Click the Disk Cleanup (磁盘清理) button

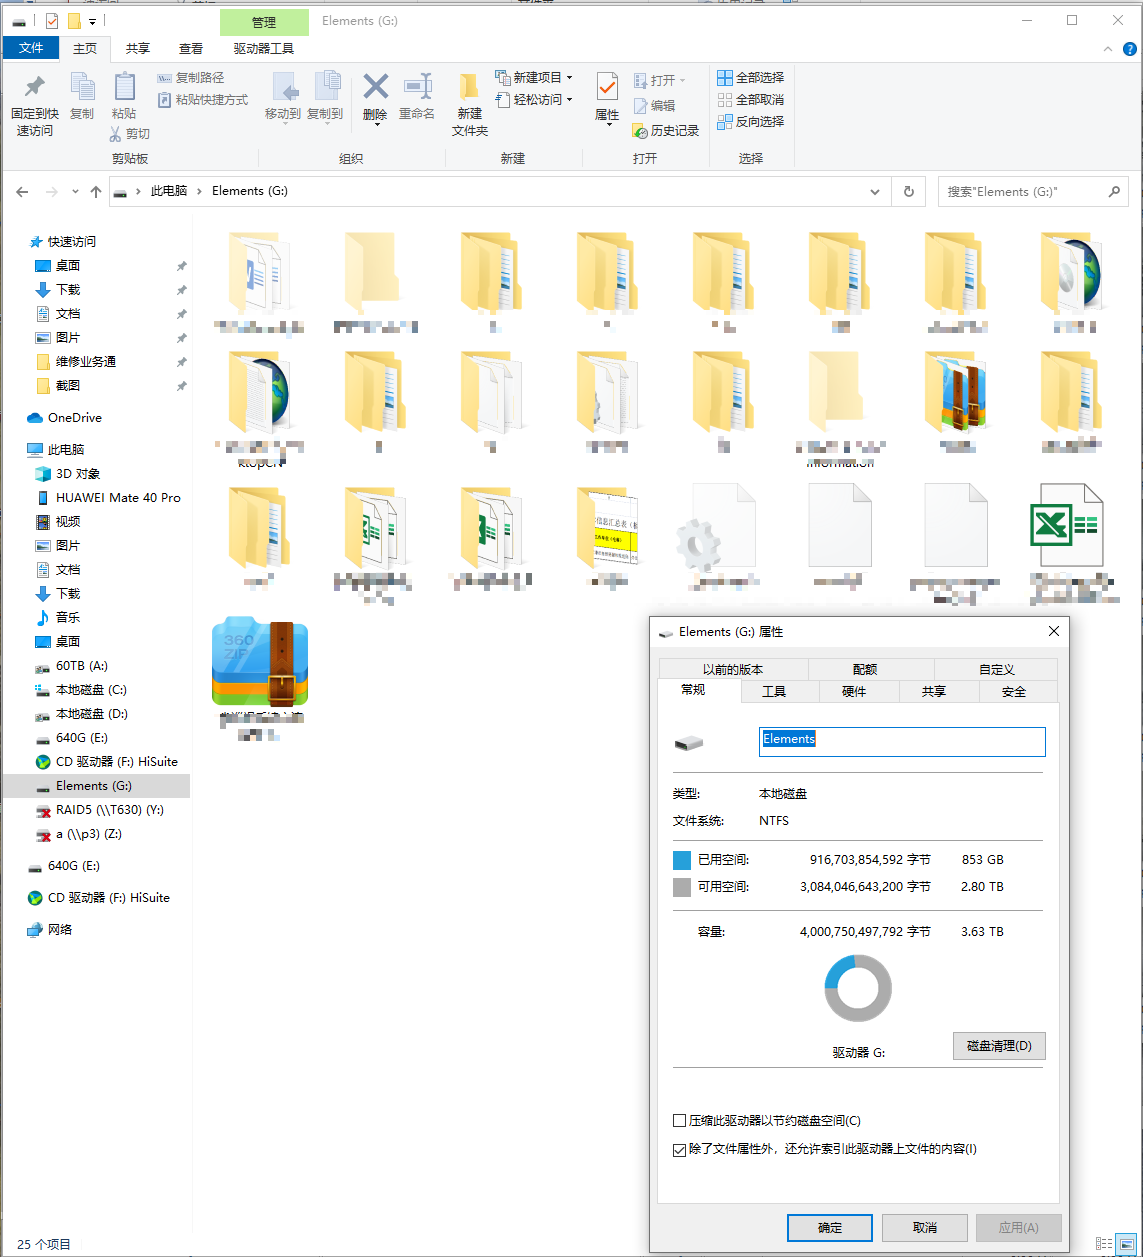[x=998, y=1046]
